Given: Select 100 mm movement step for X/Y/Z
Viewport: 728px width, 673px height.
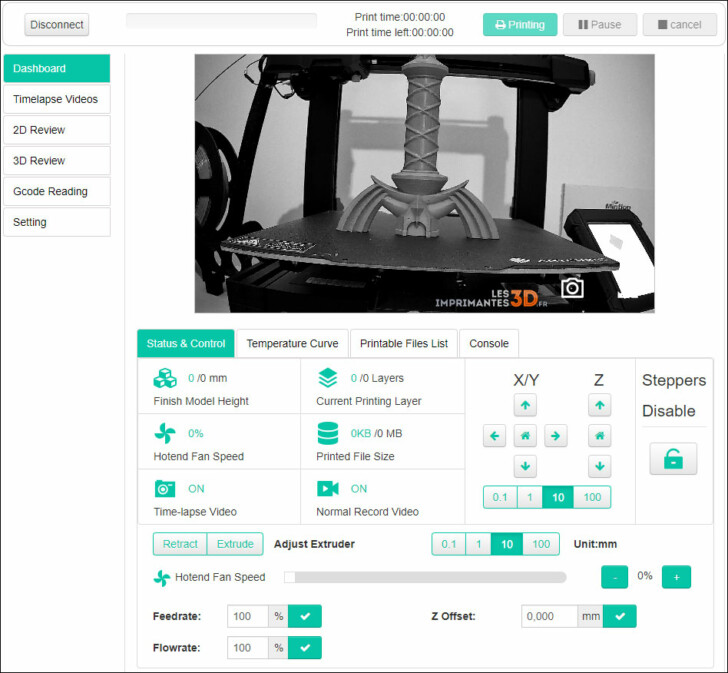Looking at the screenshot, I should (592, 497).
